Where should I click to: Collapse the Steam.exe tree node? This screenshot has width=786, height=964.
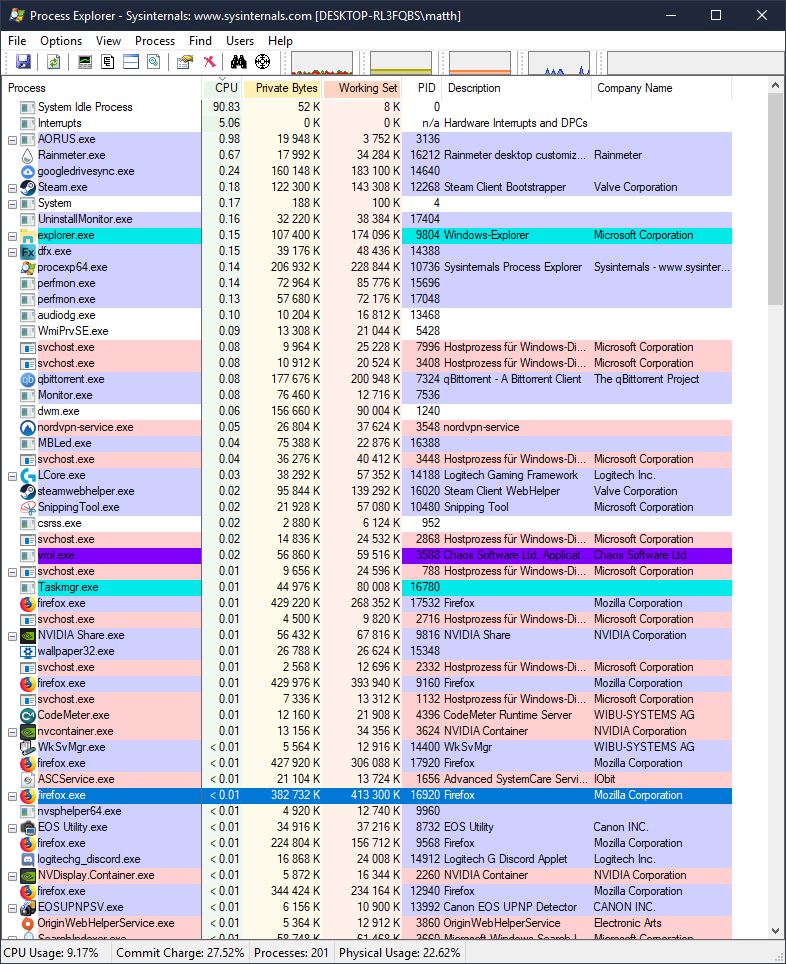point(12,187)
